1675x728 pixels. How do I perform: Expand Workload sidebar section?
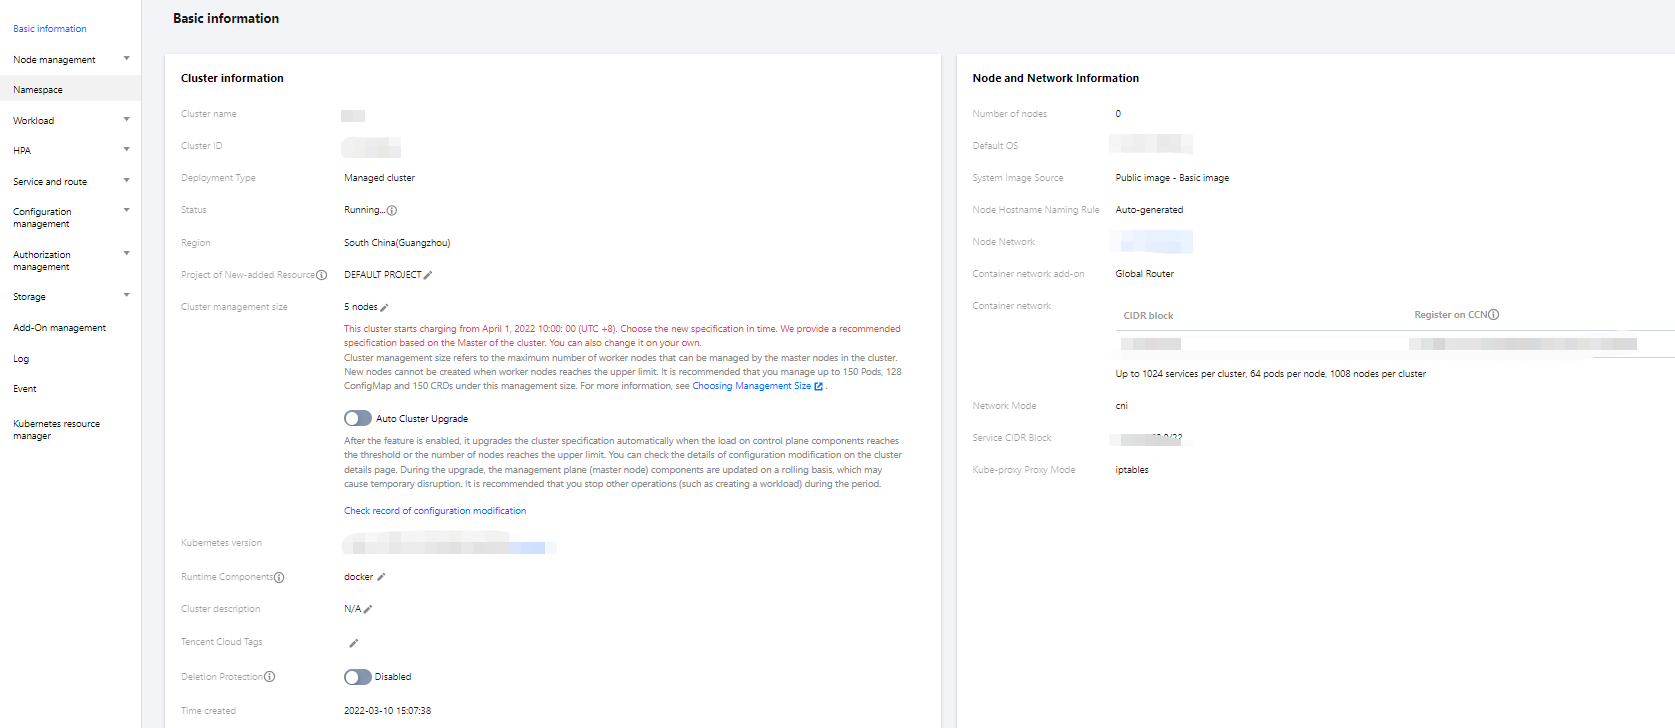click(x=126, y=120)
